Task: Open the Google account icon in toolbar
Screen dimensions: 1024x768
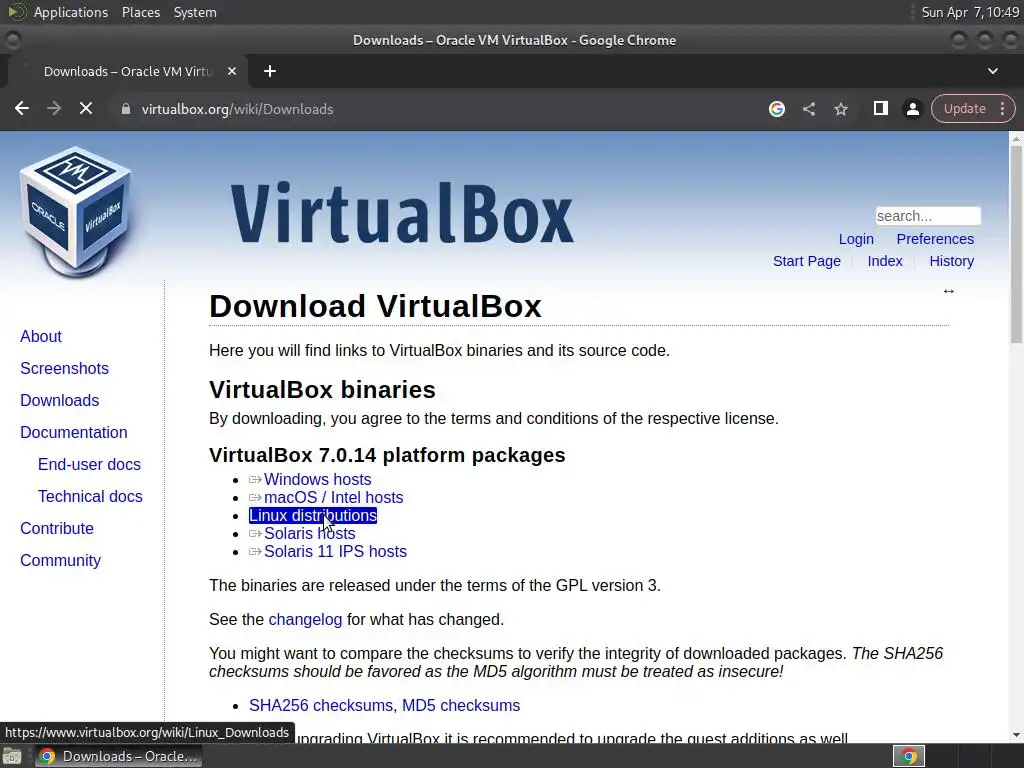Action: point(776,109)
